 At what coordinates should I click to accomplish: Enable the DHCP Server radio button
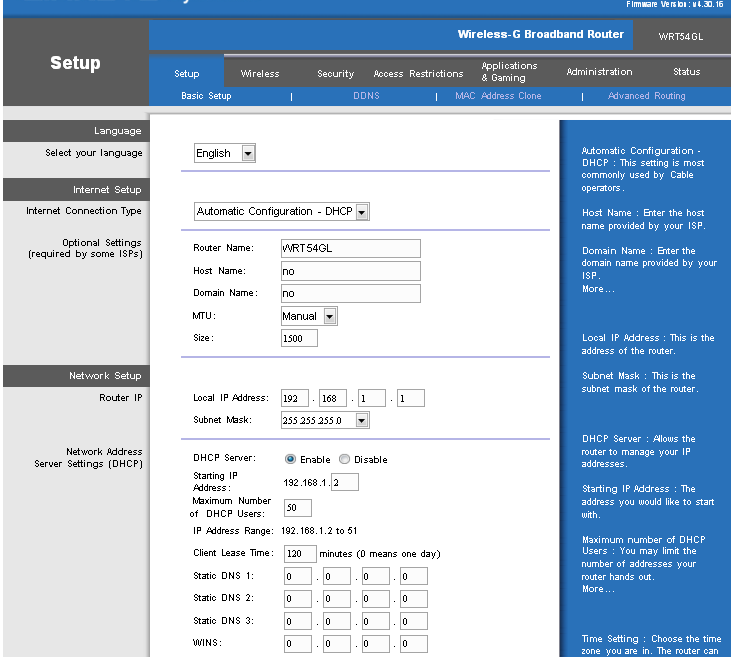coord(290,459)
